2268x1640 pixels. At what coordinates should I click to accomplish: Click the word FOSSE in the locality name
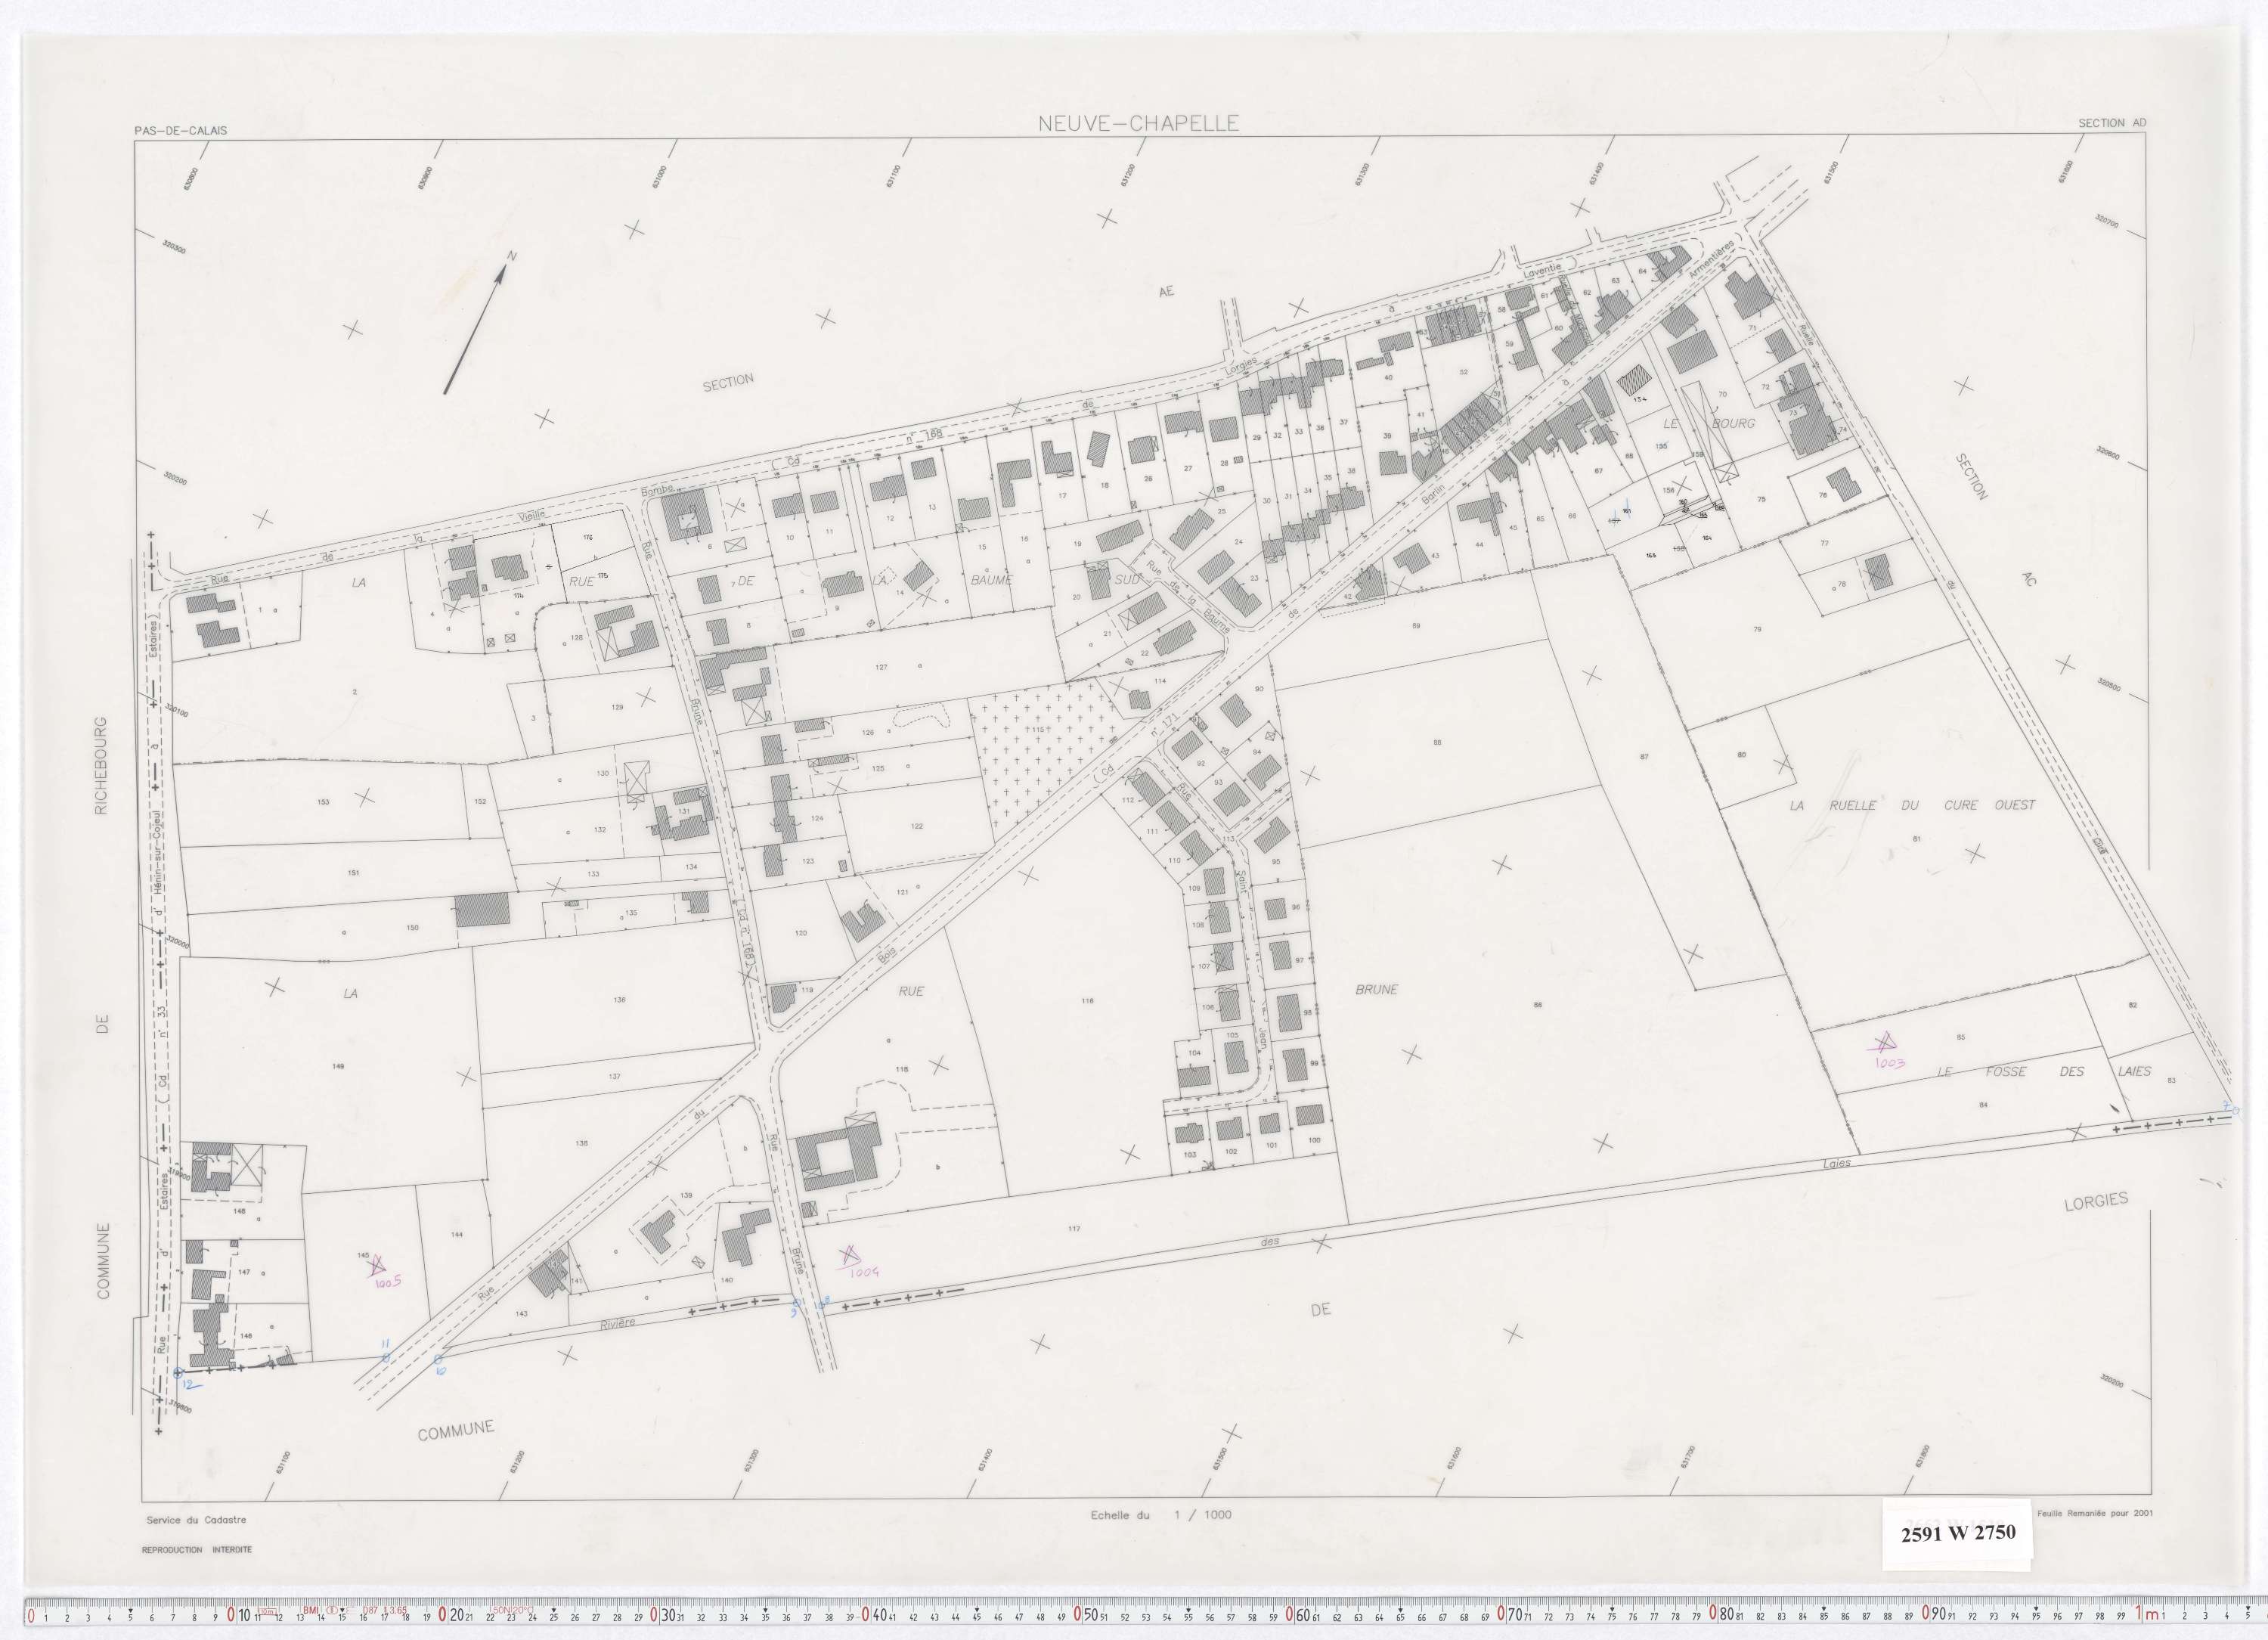2006,1072
